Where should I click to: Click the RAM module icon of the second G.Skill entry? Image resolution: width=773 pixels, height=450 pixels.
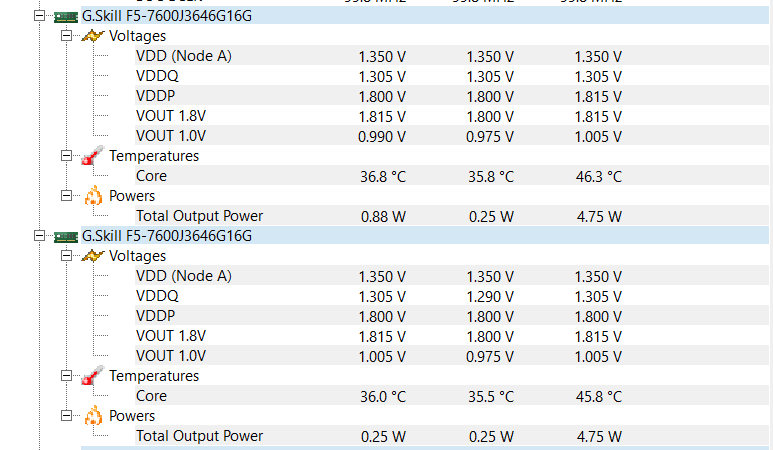point(66,237)
